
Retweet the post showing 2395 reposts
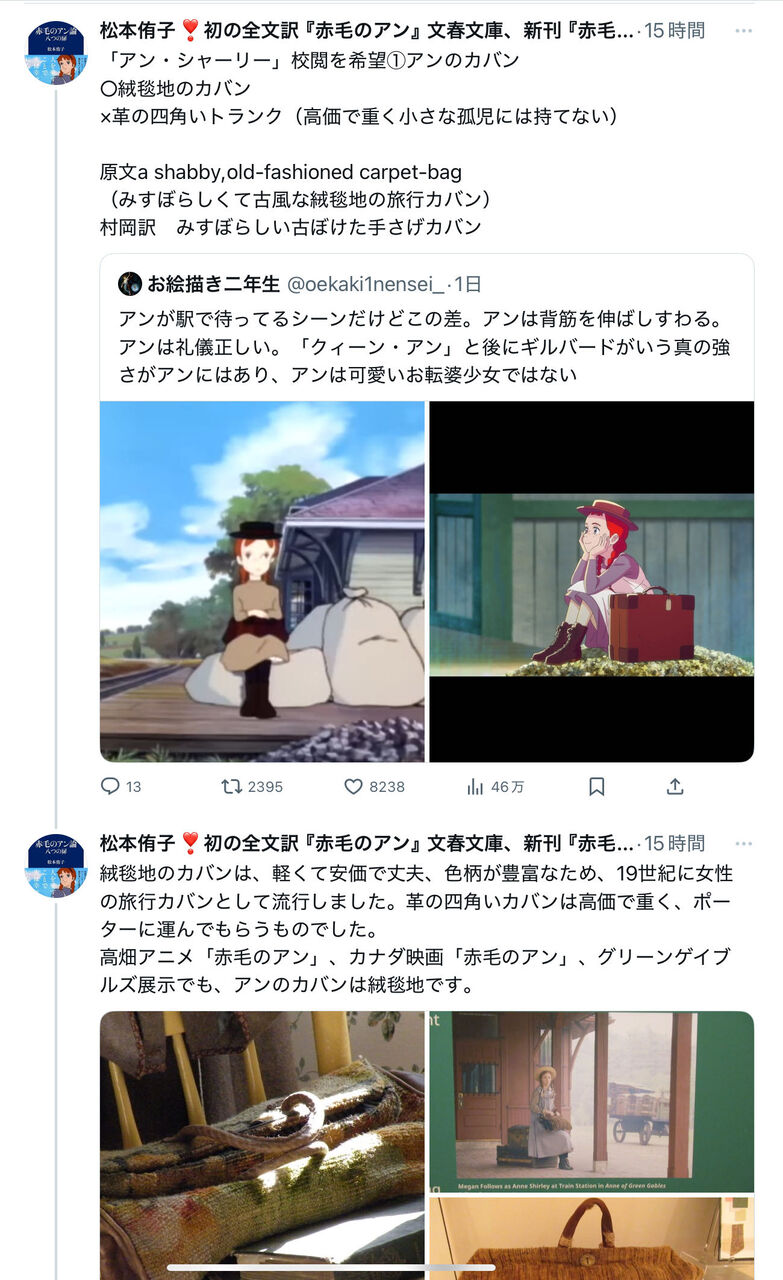[x=252, y=787]
